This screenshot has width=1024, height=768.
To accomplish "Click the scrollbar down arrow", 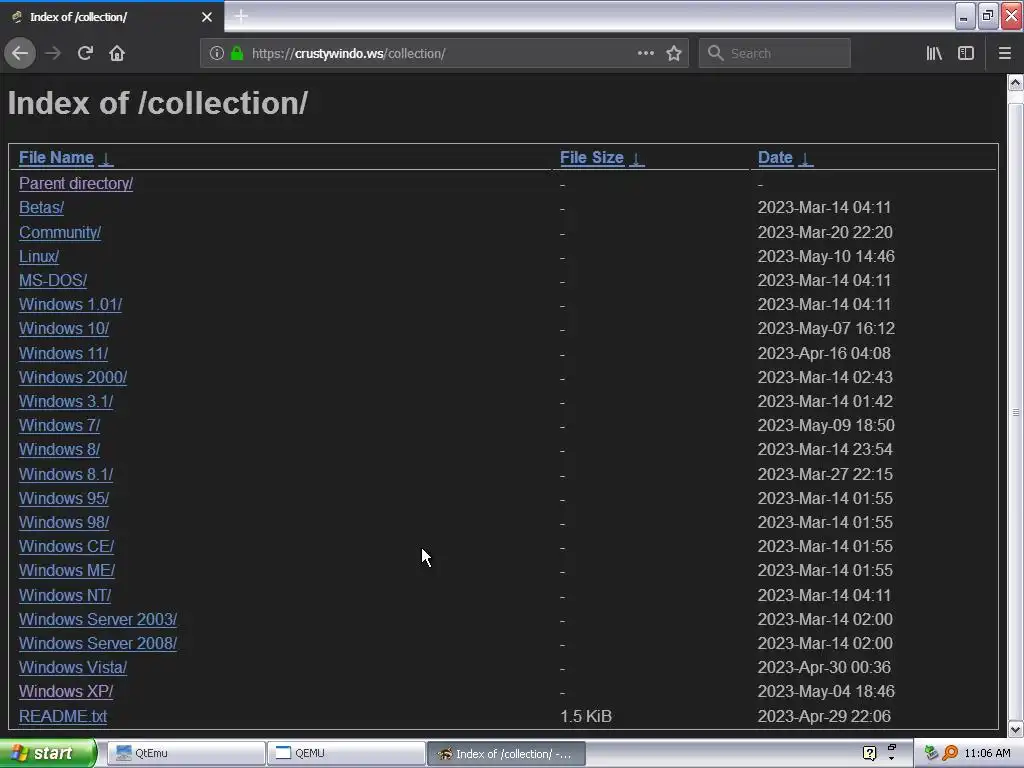I will coord(1015,729).
